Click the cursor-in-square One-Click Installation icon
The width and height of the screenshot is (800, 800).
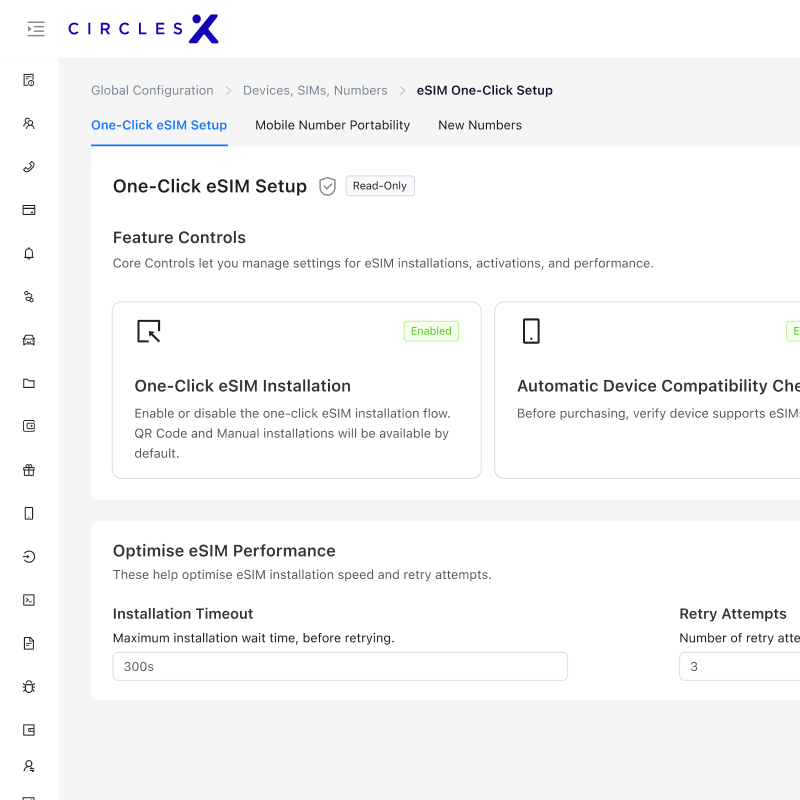149,331
